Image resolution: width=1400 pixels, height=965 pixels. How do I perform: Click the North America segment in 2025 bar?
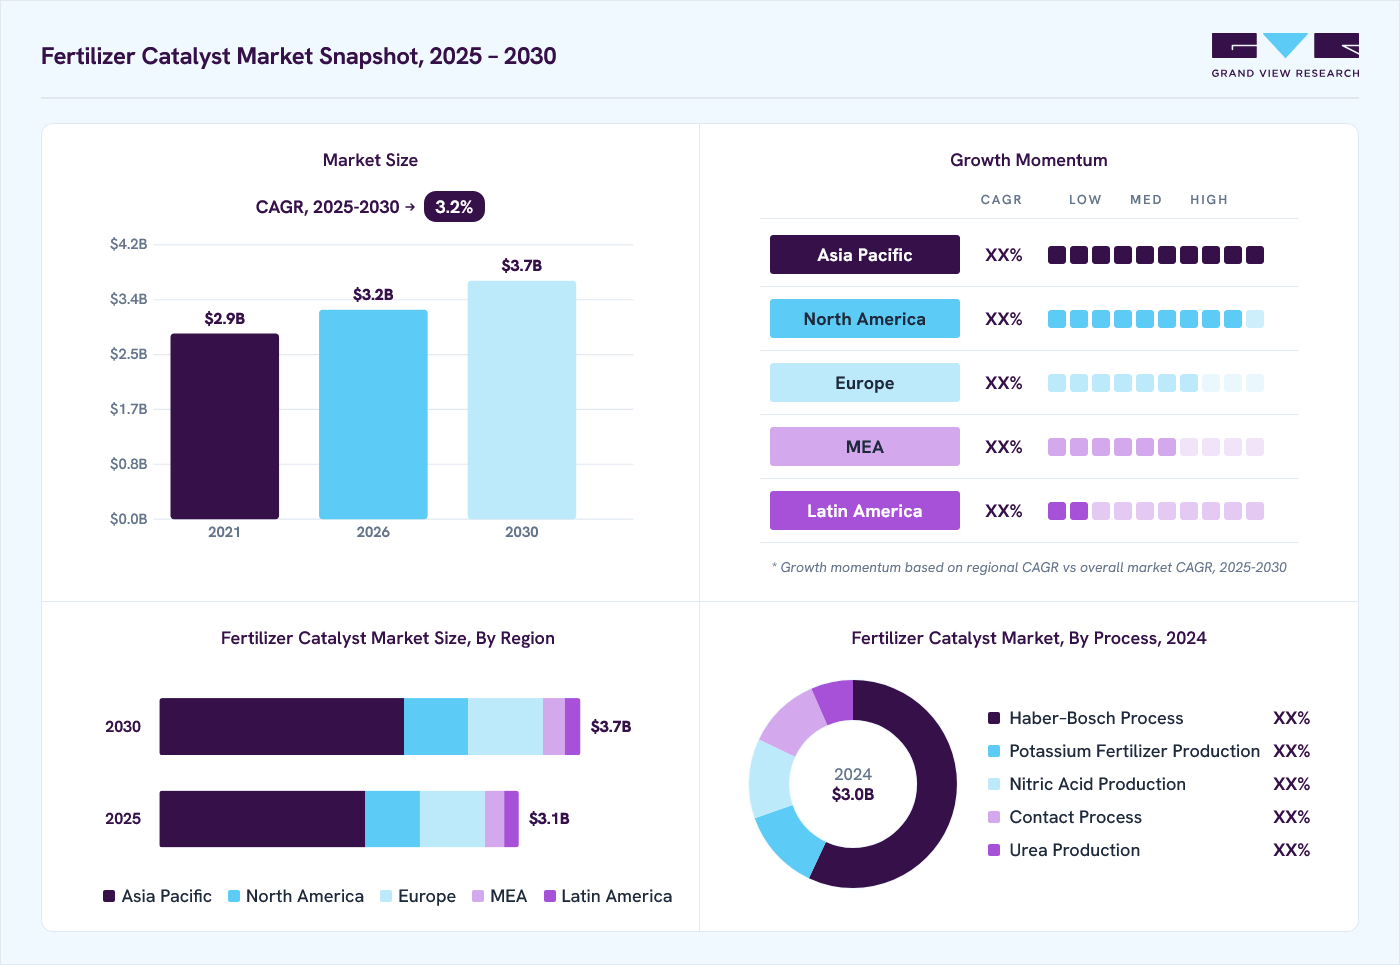point(392,819)
